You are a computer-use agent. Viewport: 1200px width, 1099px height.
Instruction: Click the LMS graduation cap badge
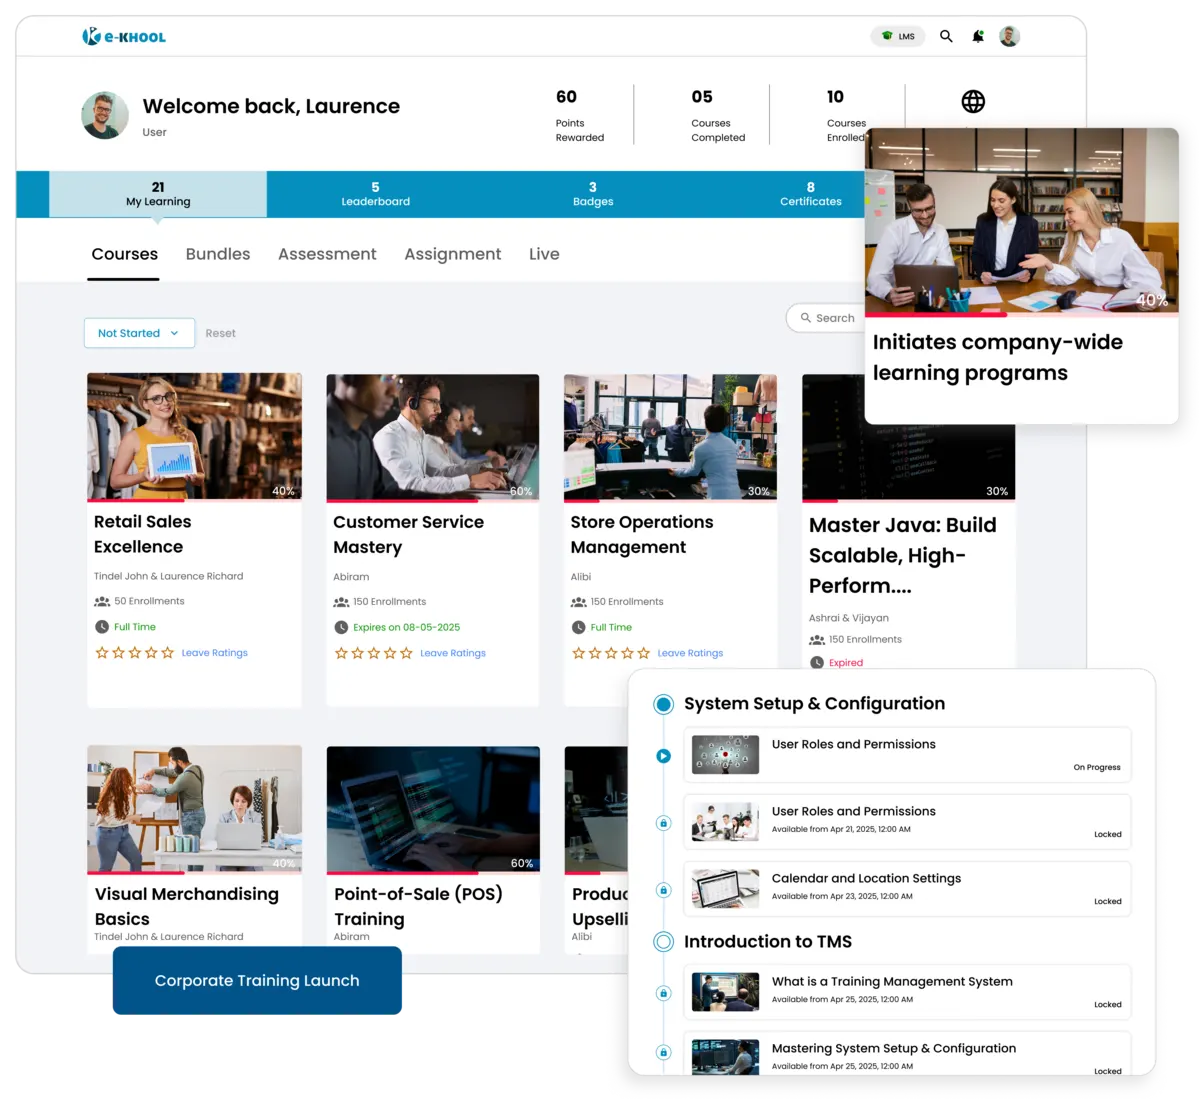(x=898, y=36)
